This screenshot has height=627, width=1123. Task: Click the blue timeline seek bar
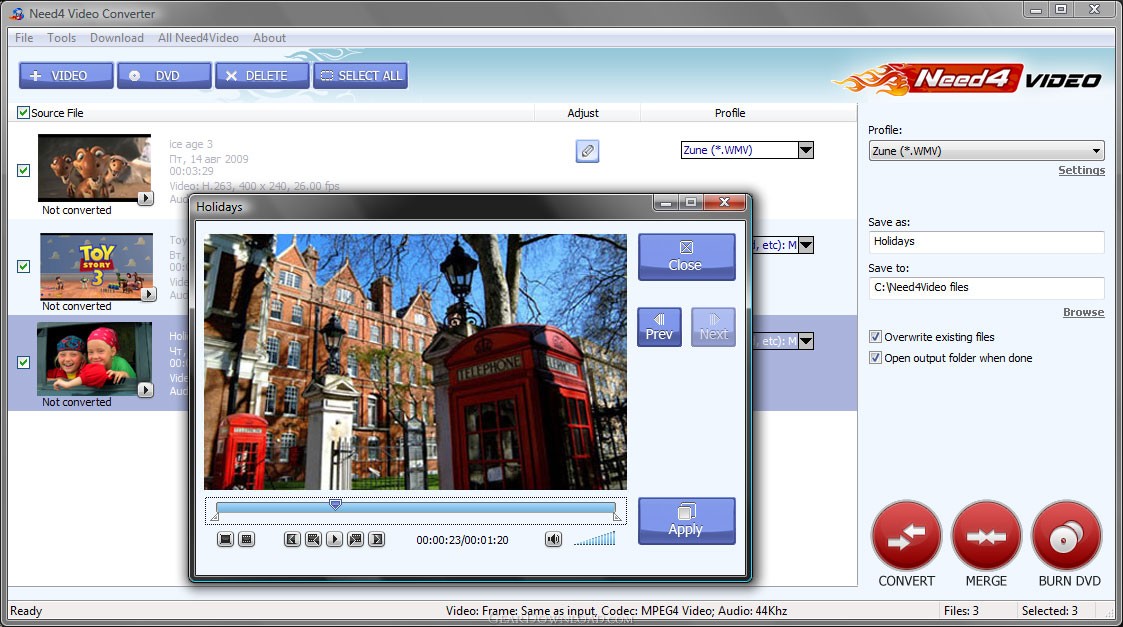(x=415, y=507)
